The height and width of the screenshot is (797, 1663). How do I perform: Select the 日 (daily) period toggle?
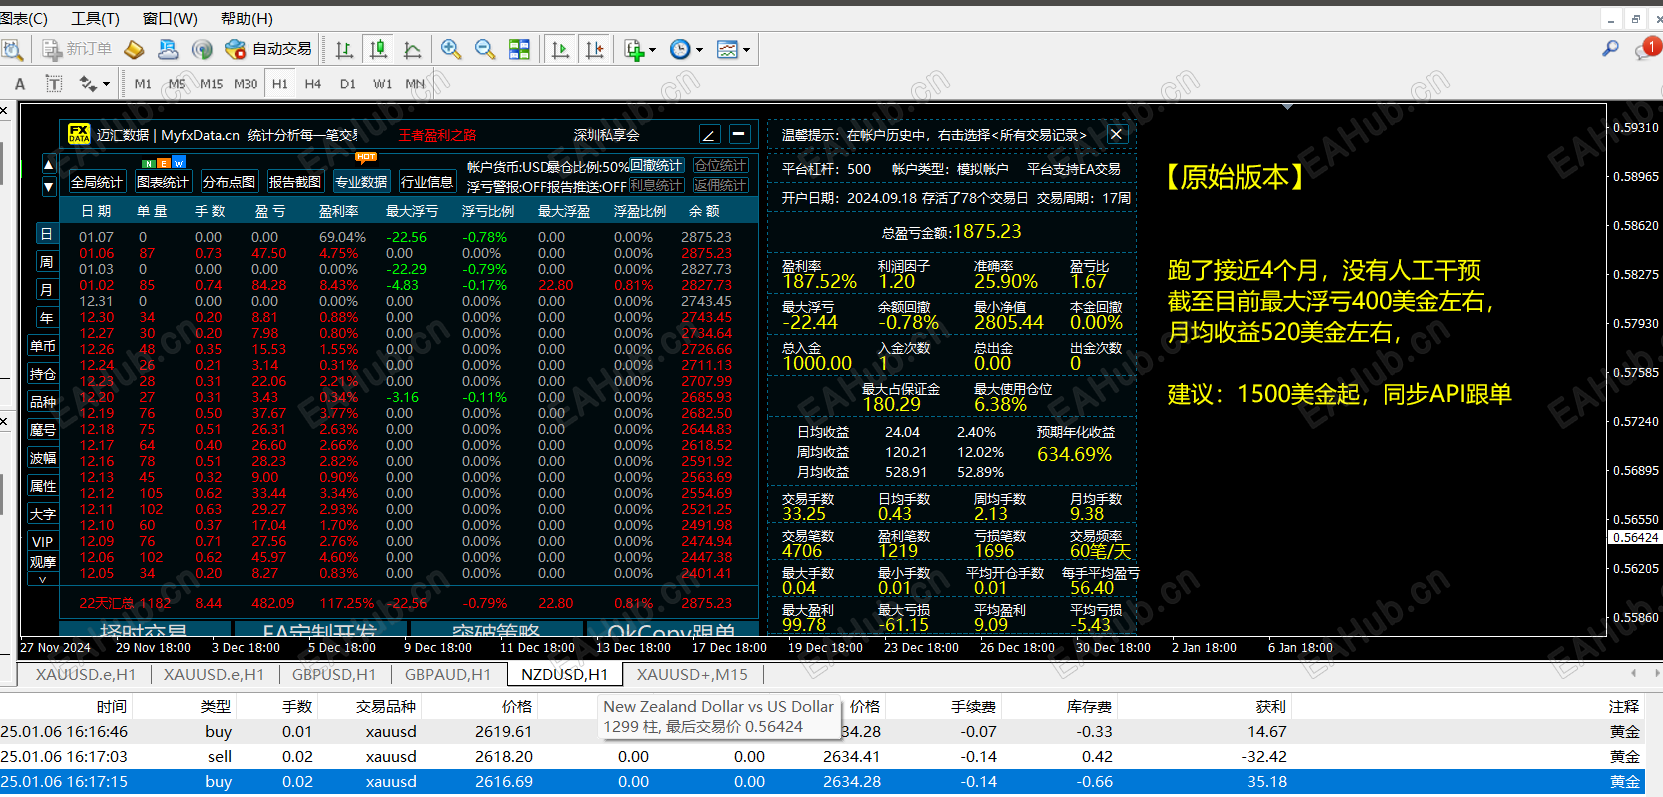coord(46,234)
